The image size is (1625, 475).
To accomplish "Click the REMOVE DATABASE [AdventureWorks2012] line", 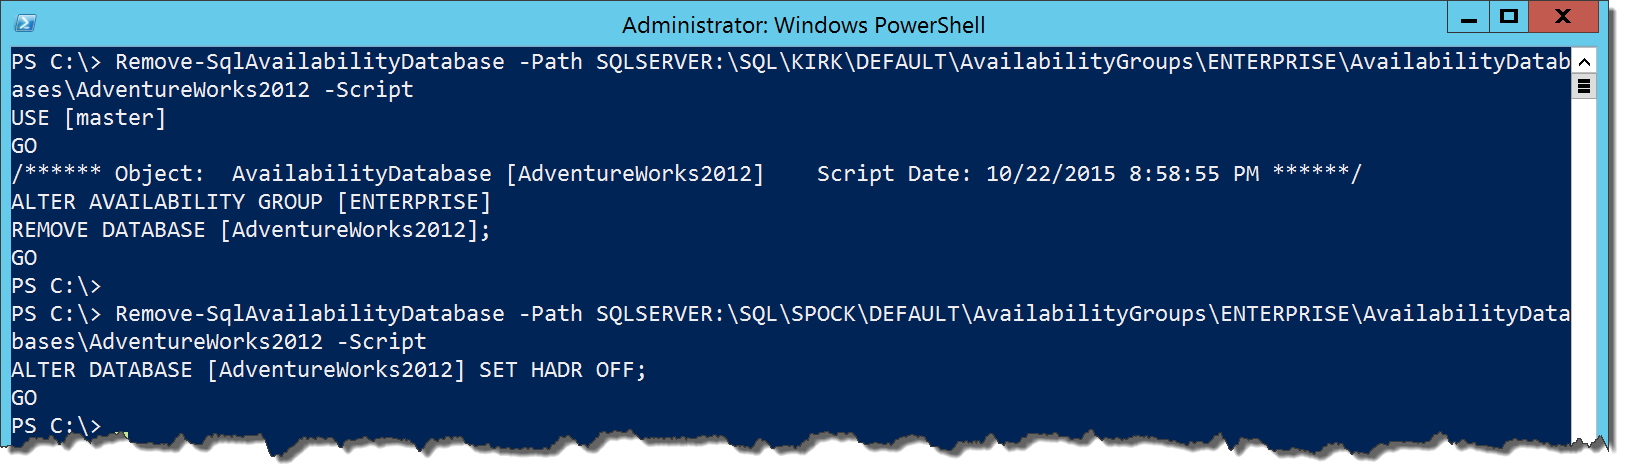I will (251, 230).
